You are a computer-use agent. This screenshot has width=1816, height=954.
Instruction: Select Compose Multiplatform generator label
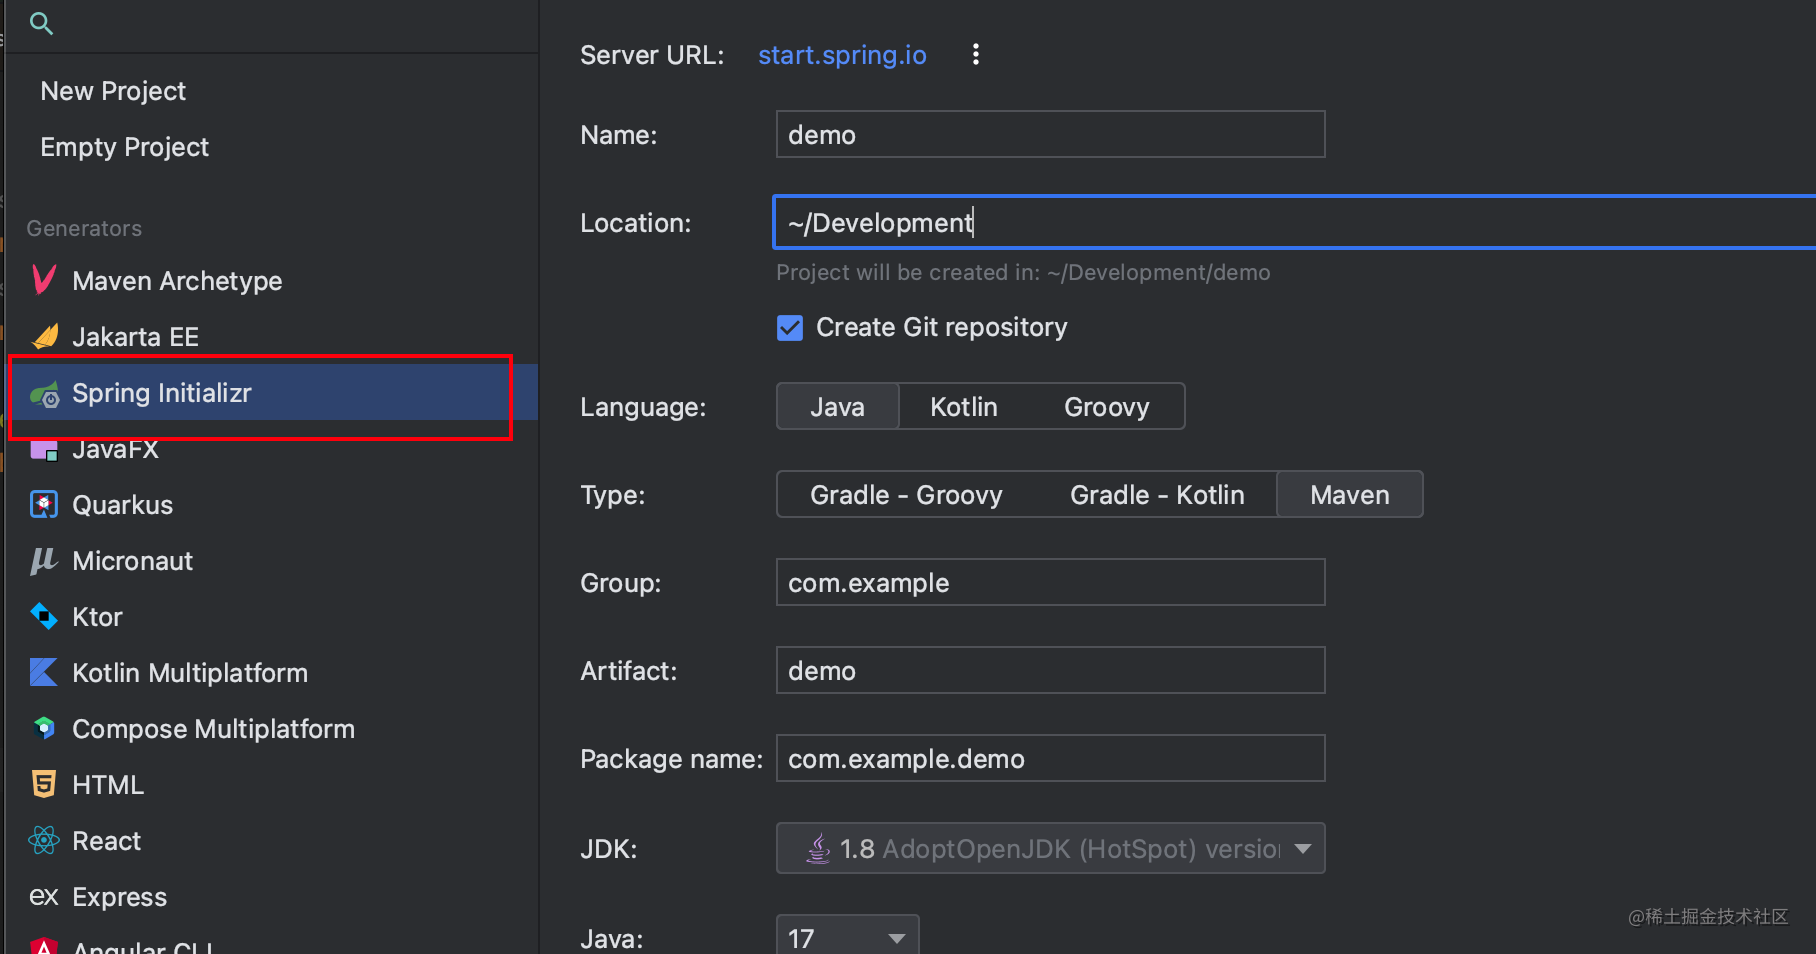pos(214,729)
